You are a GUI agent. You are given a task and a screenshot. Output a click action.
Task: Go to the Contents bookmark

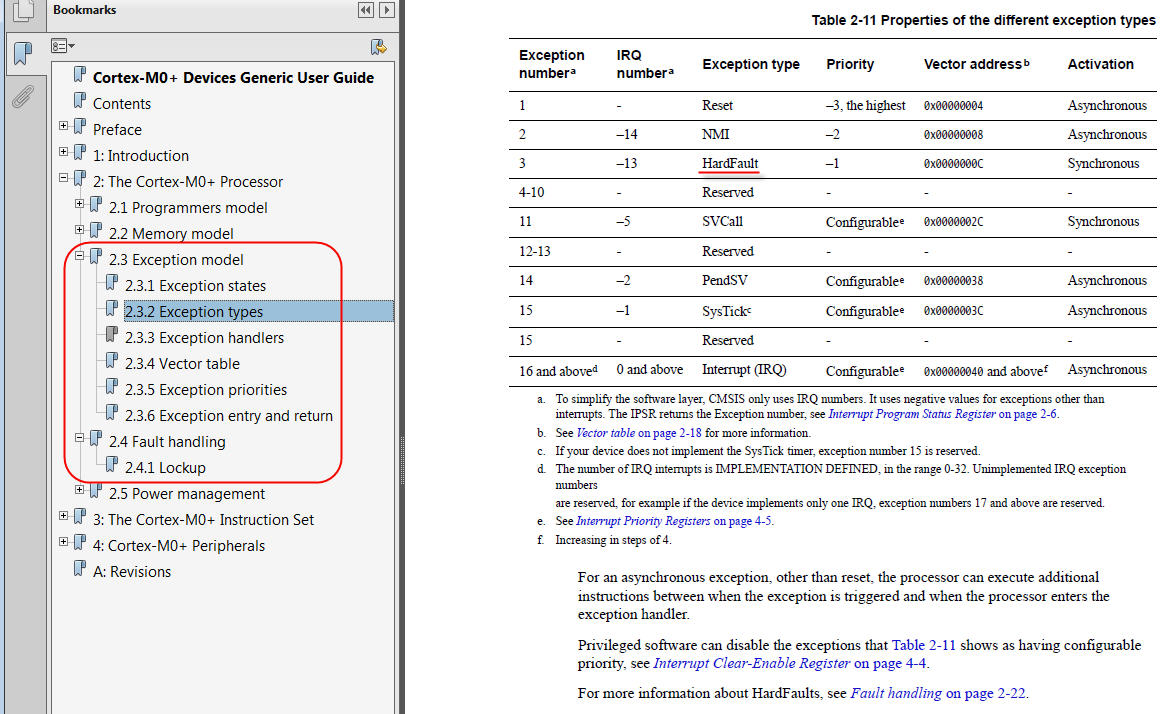pyautogui.click(x=122, y=104)
